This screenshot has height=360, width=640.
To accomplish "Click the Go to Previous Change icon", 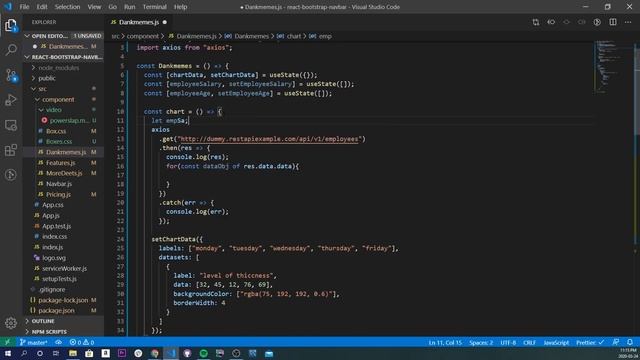I will [551, 22].
